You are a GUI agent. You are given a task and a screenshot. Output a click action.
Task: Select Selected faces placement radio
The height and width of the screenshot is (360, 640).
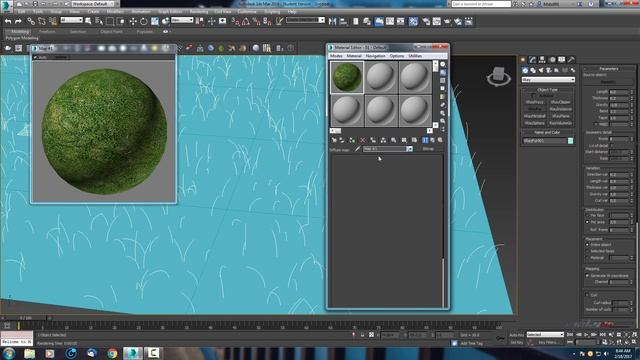pyautogui.click(x=588, y=251)
